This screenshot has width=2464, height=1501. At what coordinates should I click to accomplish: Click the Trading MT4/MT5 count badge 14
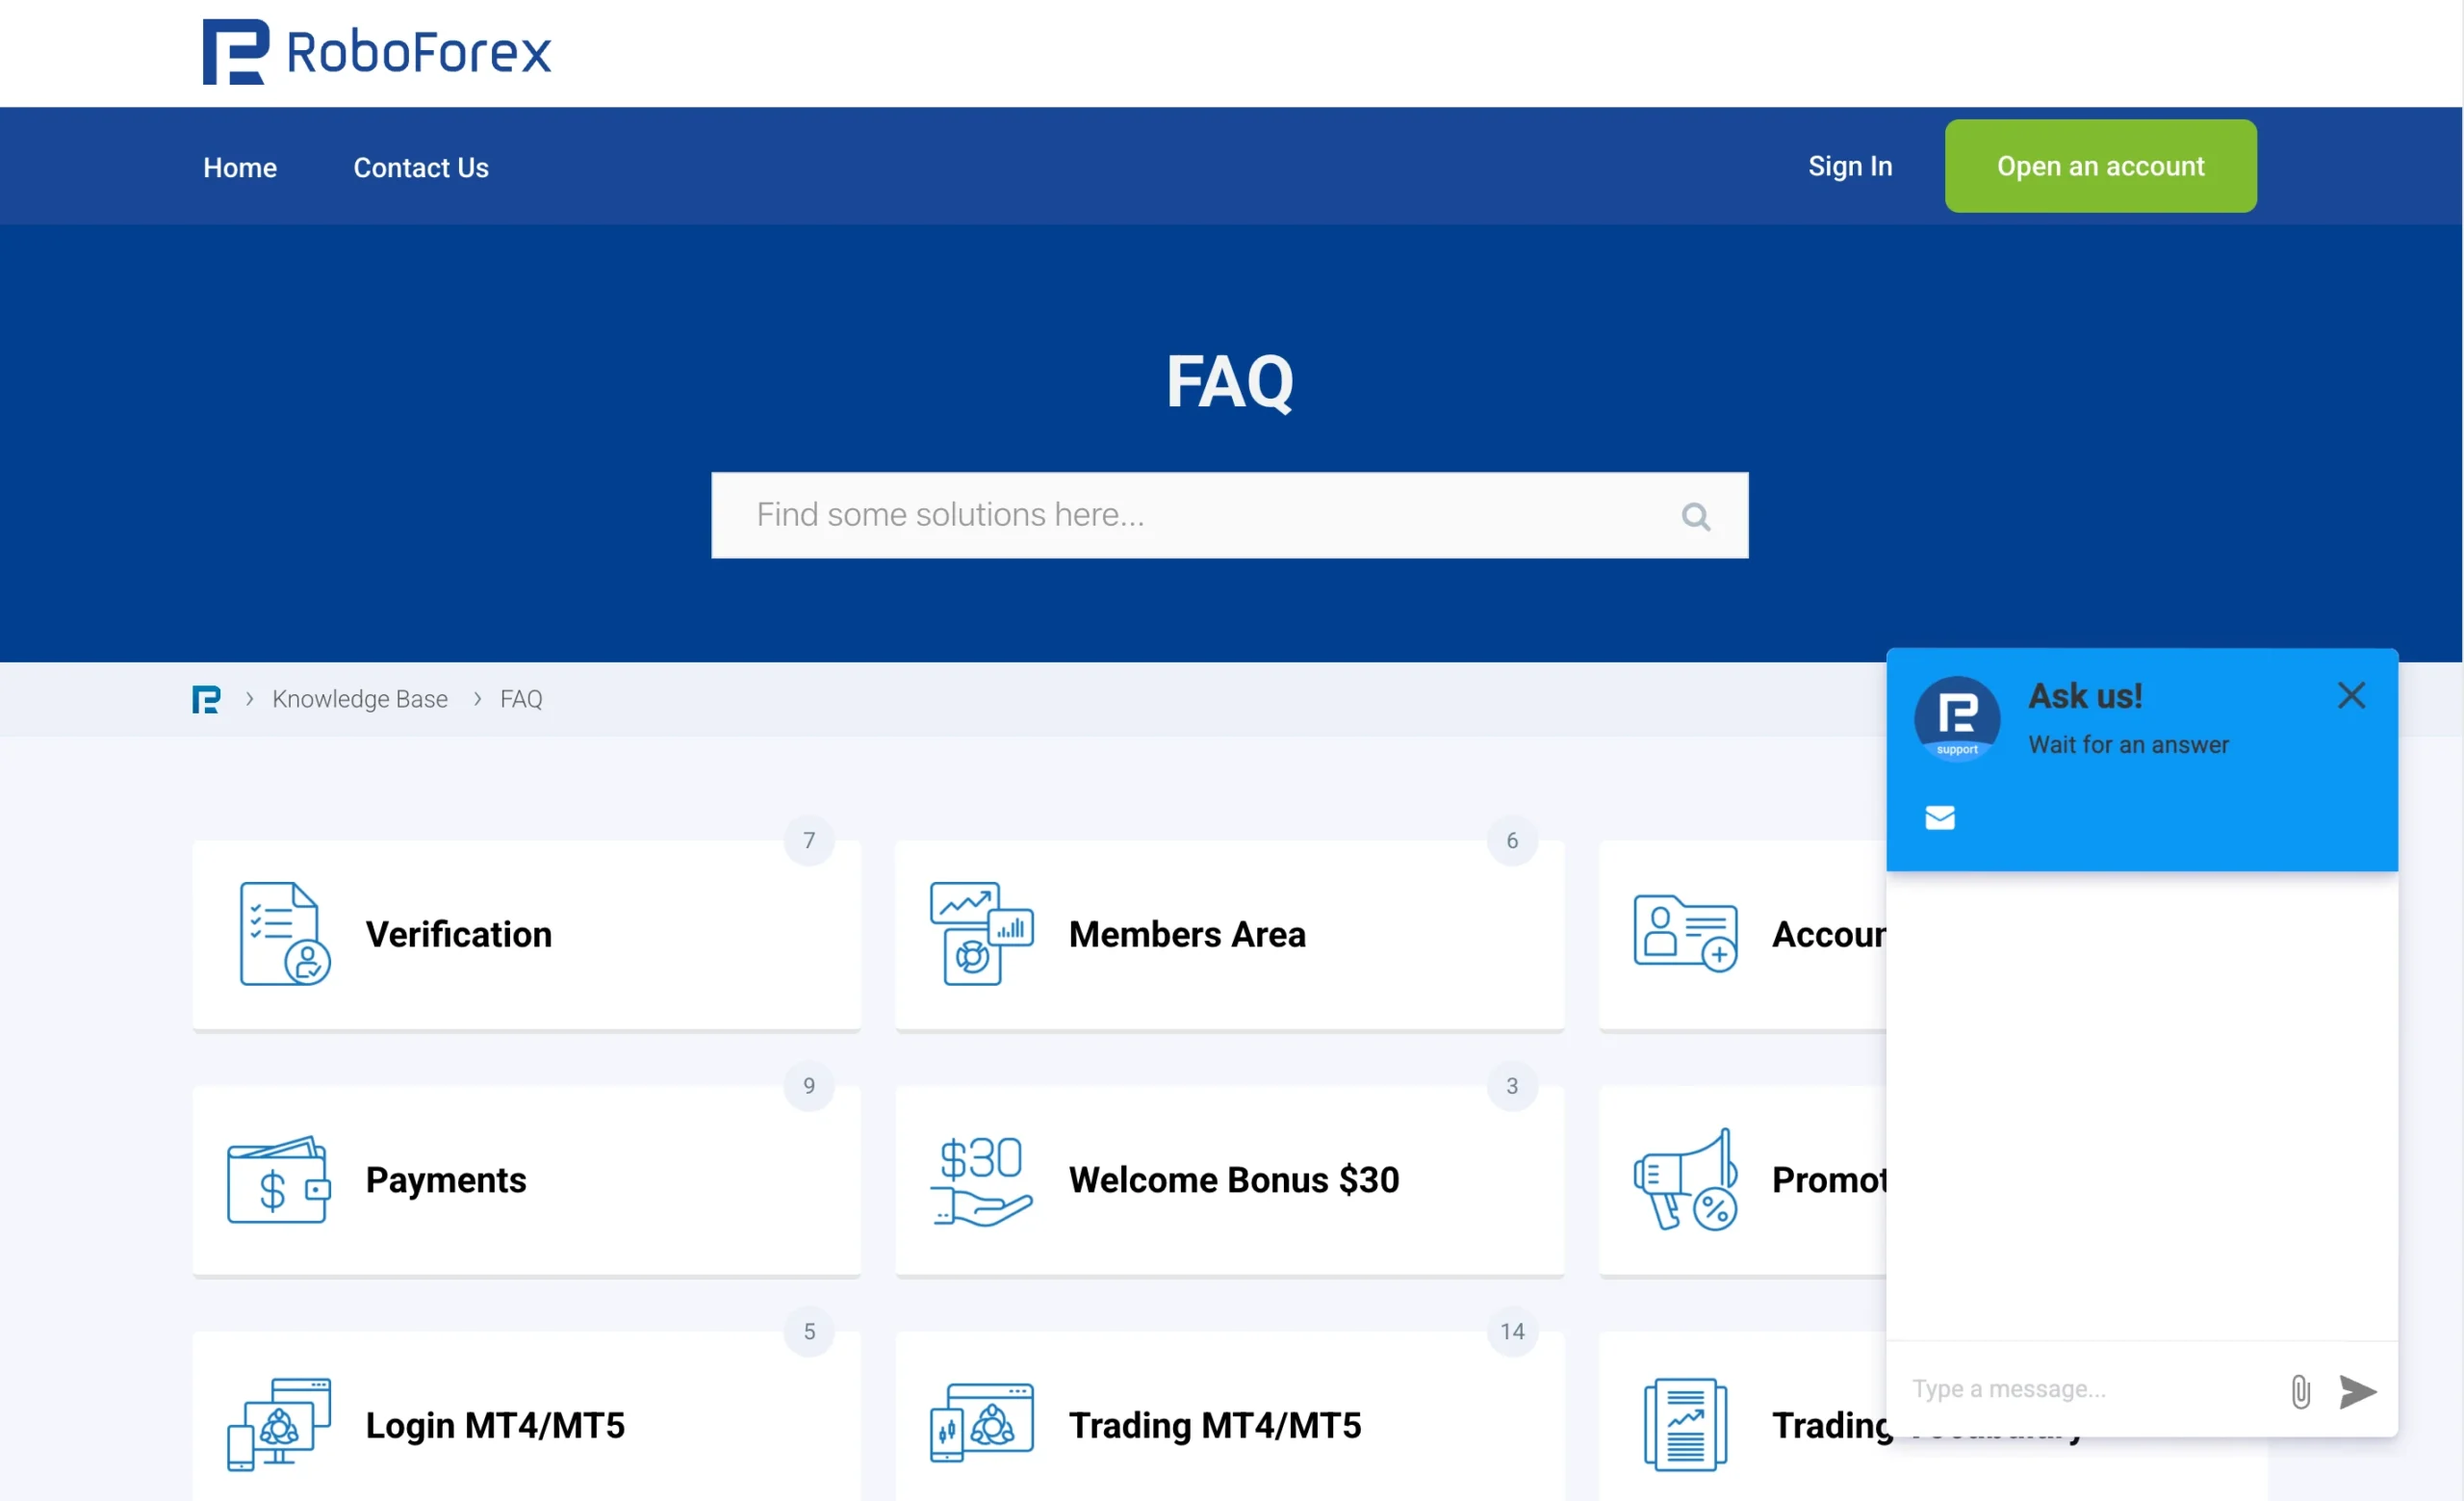(x=1512, y=1332)
